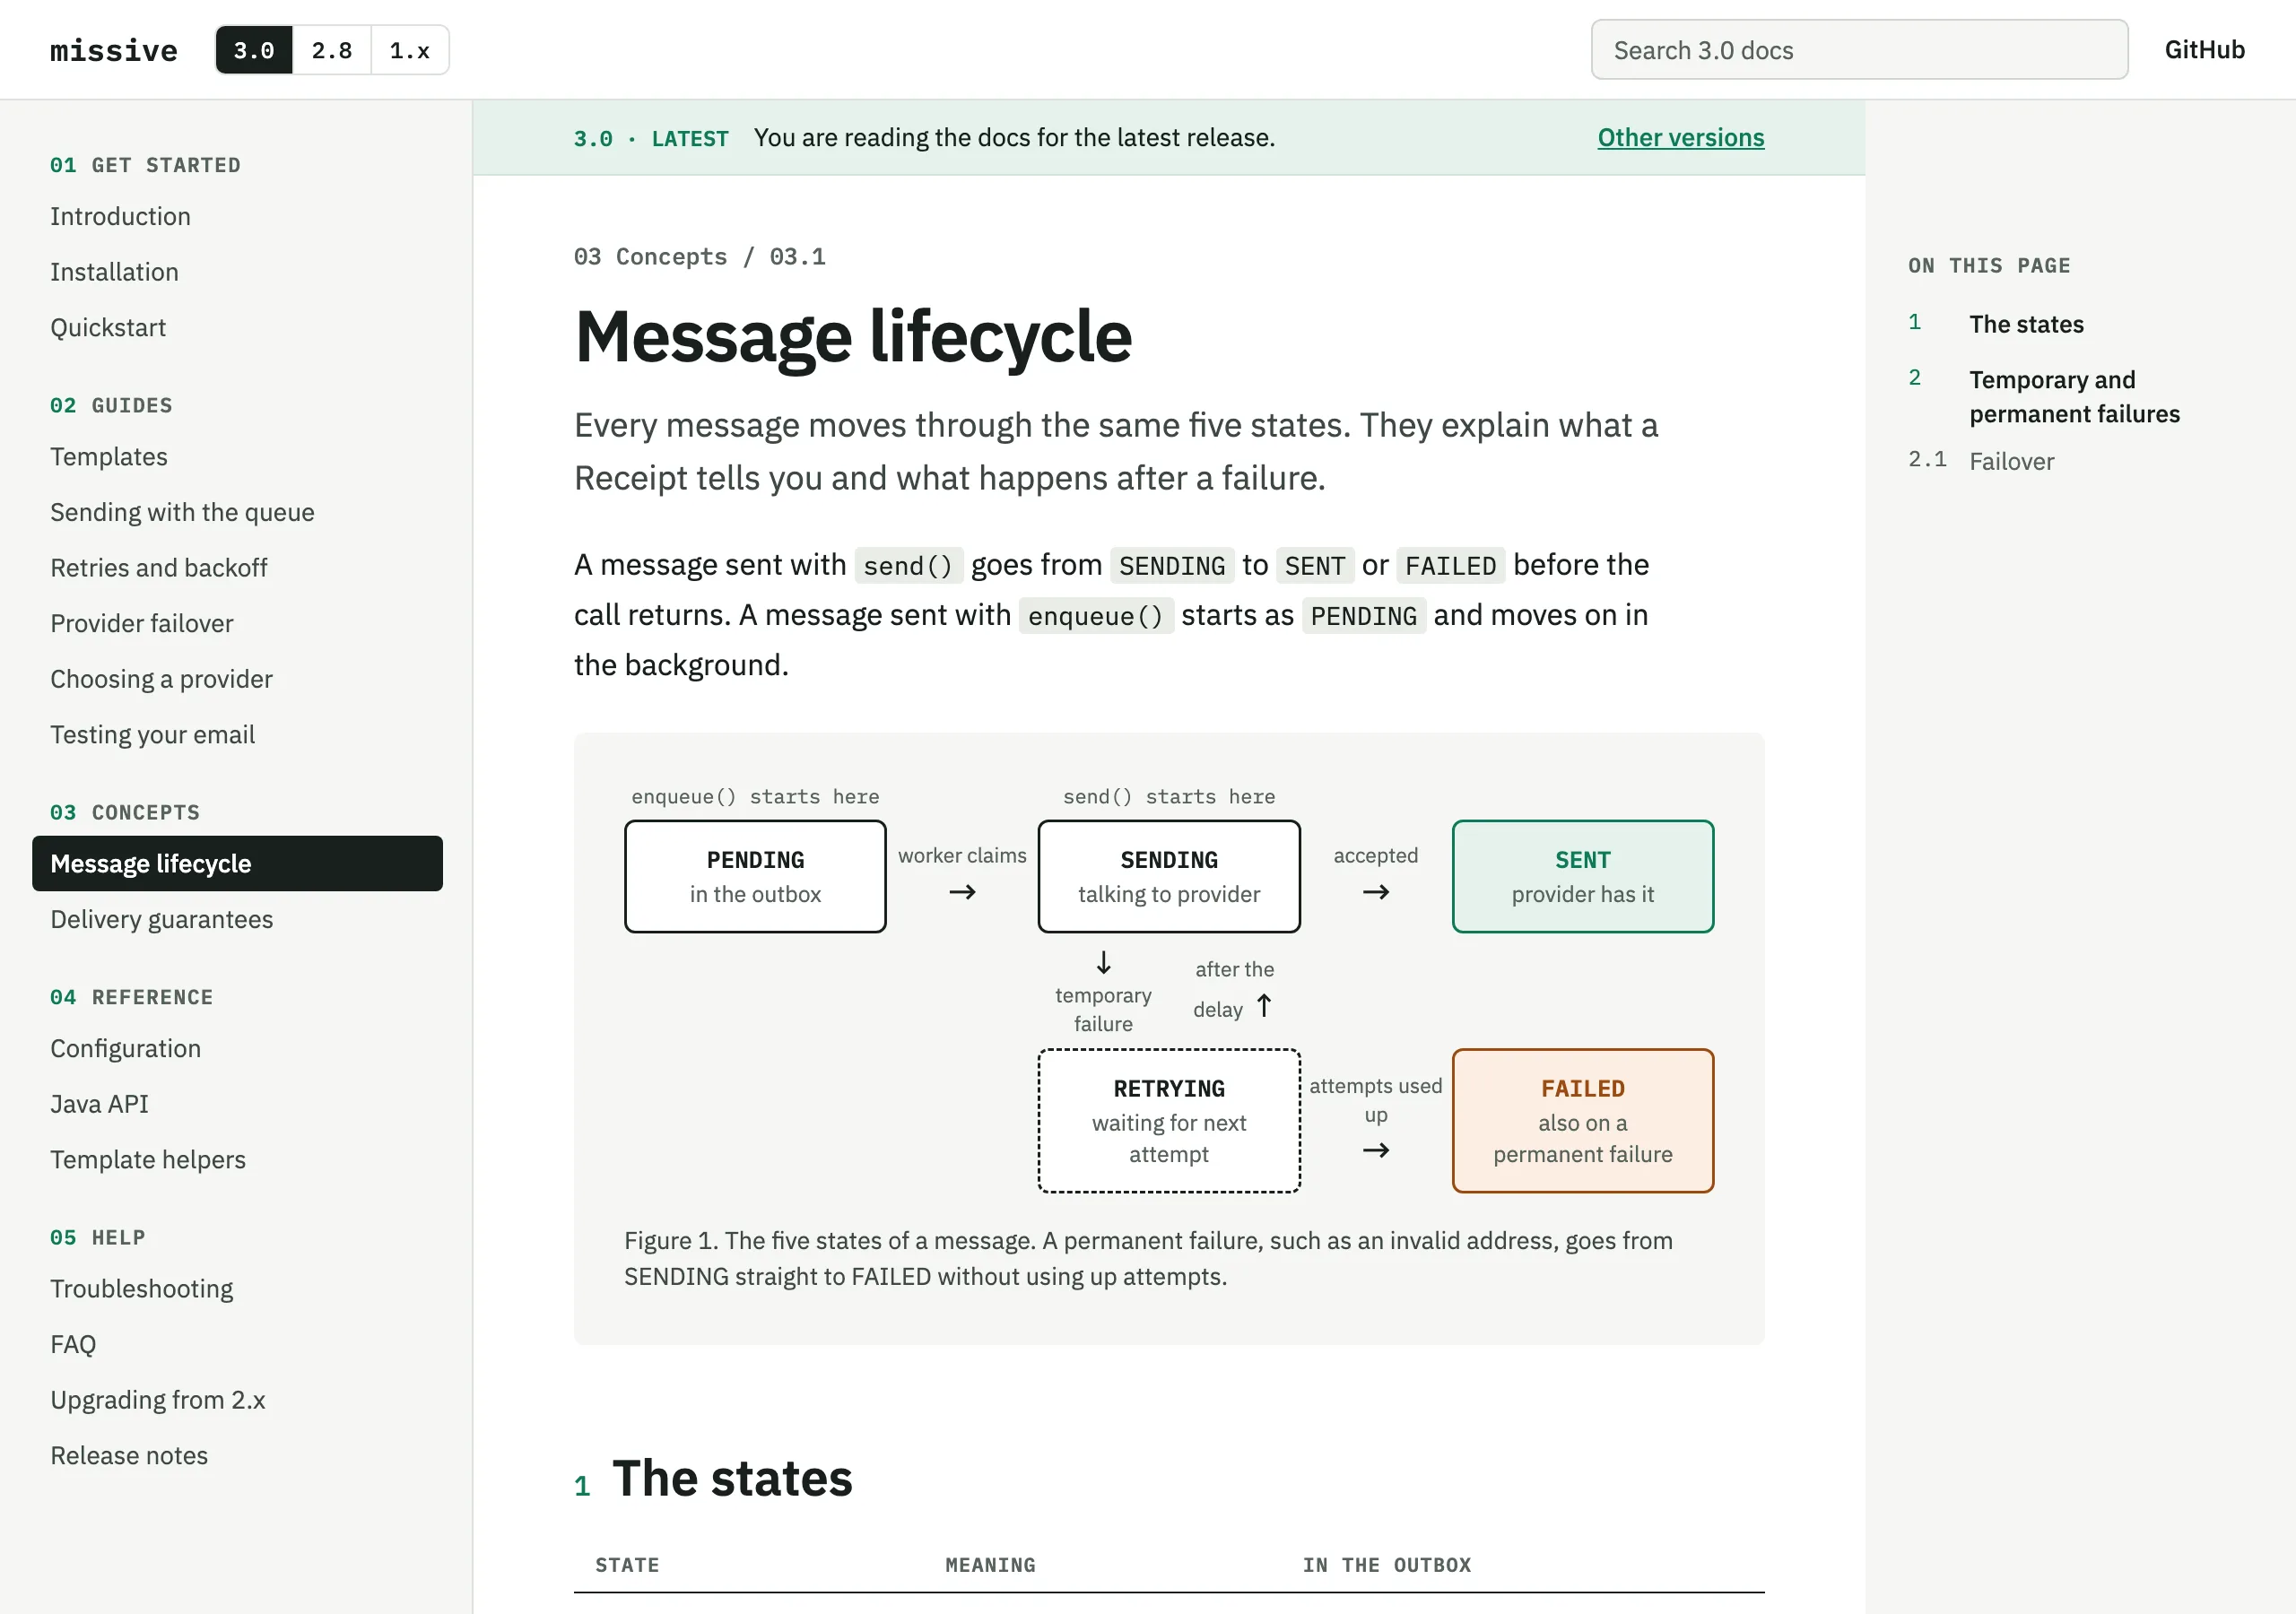Jump to Failover subsection
The width and height of the screenshot is (2296, 1614).
pos(2011,461)
